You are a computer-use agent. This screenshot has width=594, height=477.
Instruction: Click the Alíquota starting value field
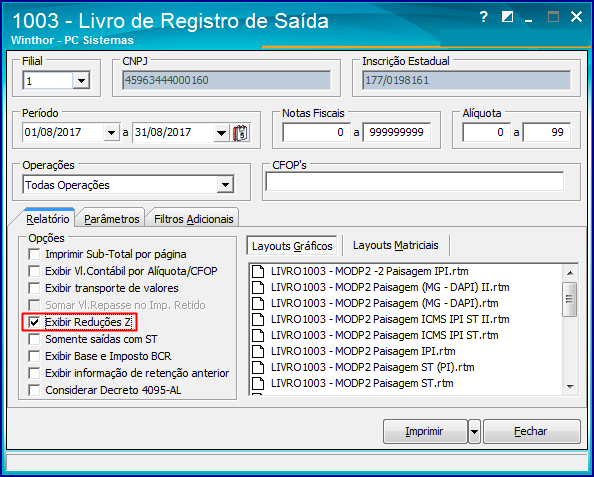(x=486, y=133)
